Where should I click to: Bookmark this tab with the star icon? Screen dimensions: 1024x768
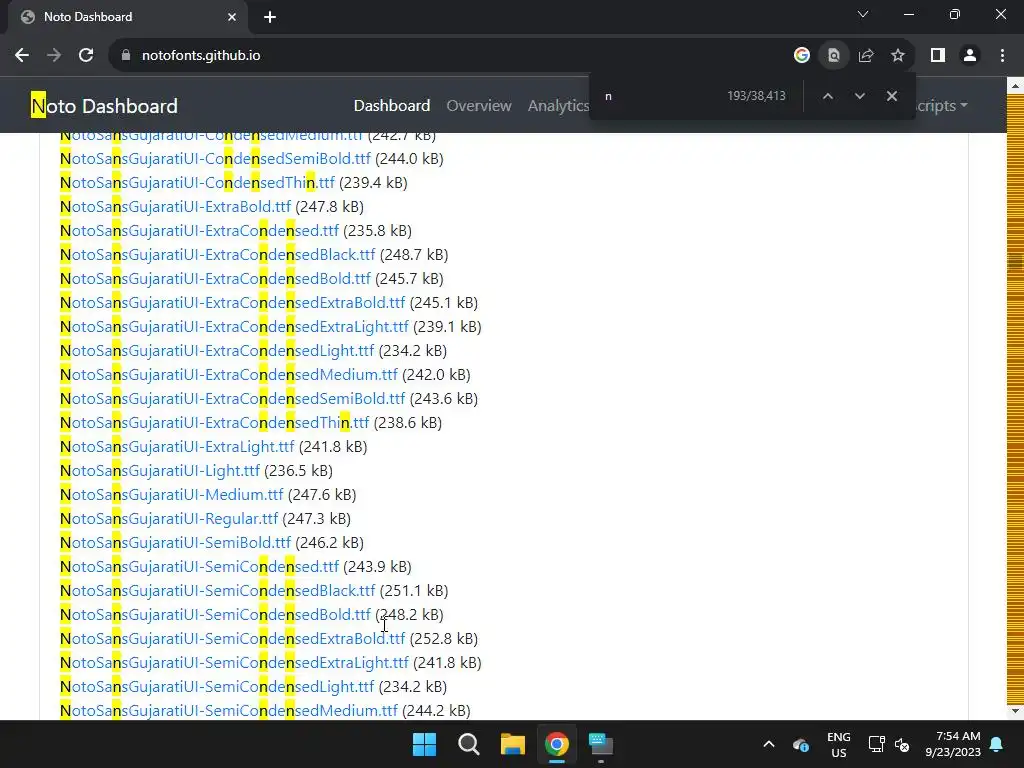coord(898,56)
